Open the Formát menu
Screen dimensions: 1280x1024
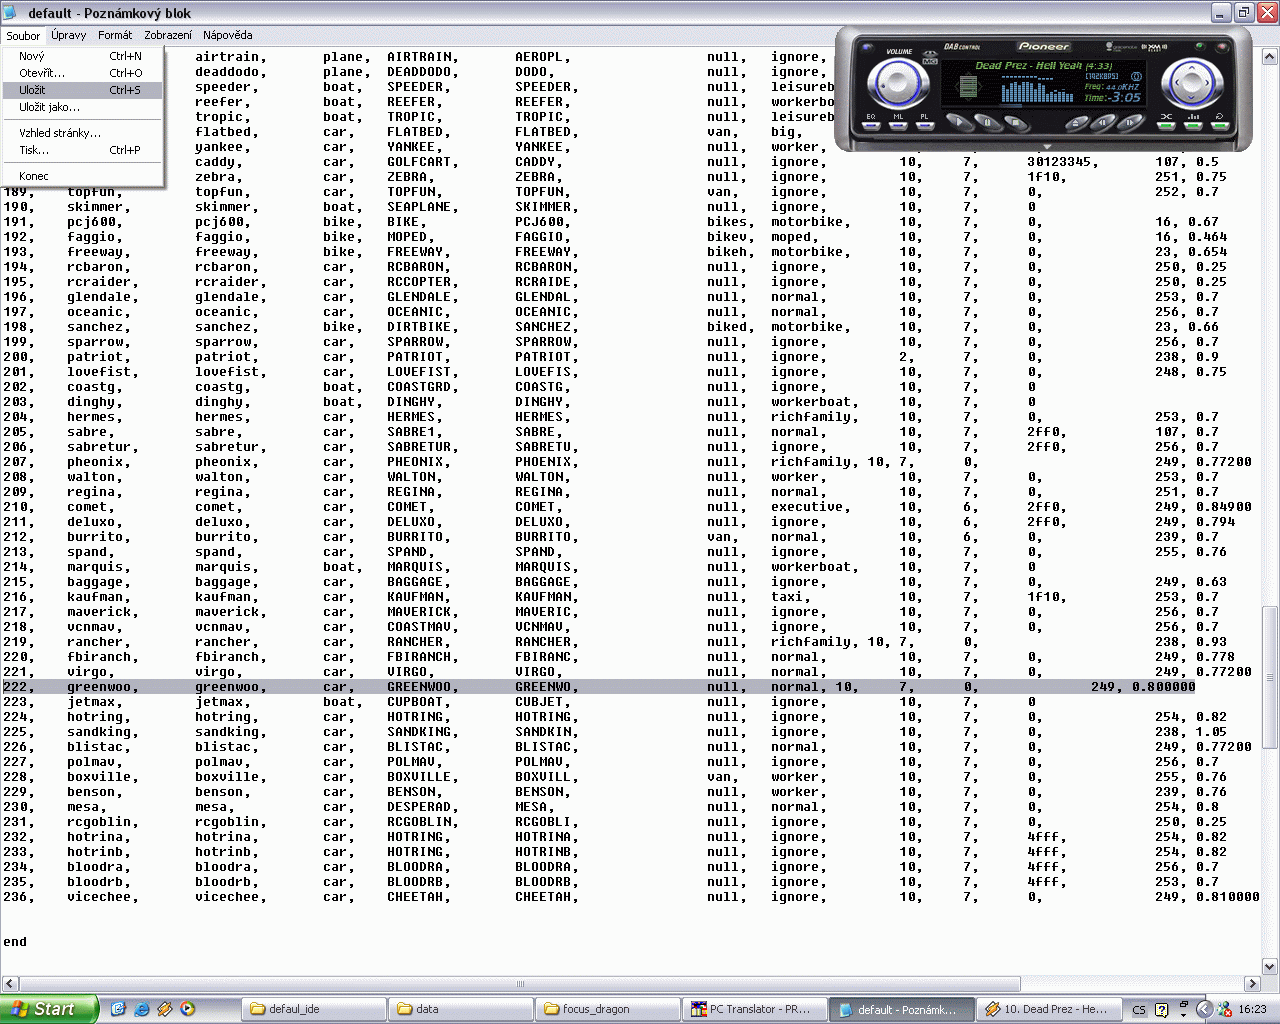tap(115, 35)
